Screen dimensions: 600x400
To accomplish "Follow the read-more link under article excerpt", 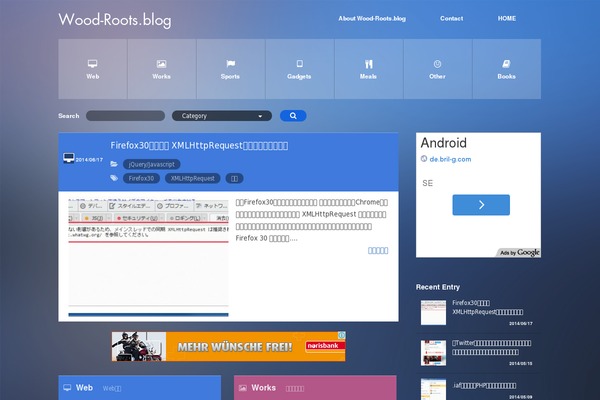I will [x=378, y=251].
